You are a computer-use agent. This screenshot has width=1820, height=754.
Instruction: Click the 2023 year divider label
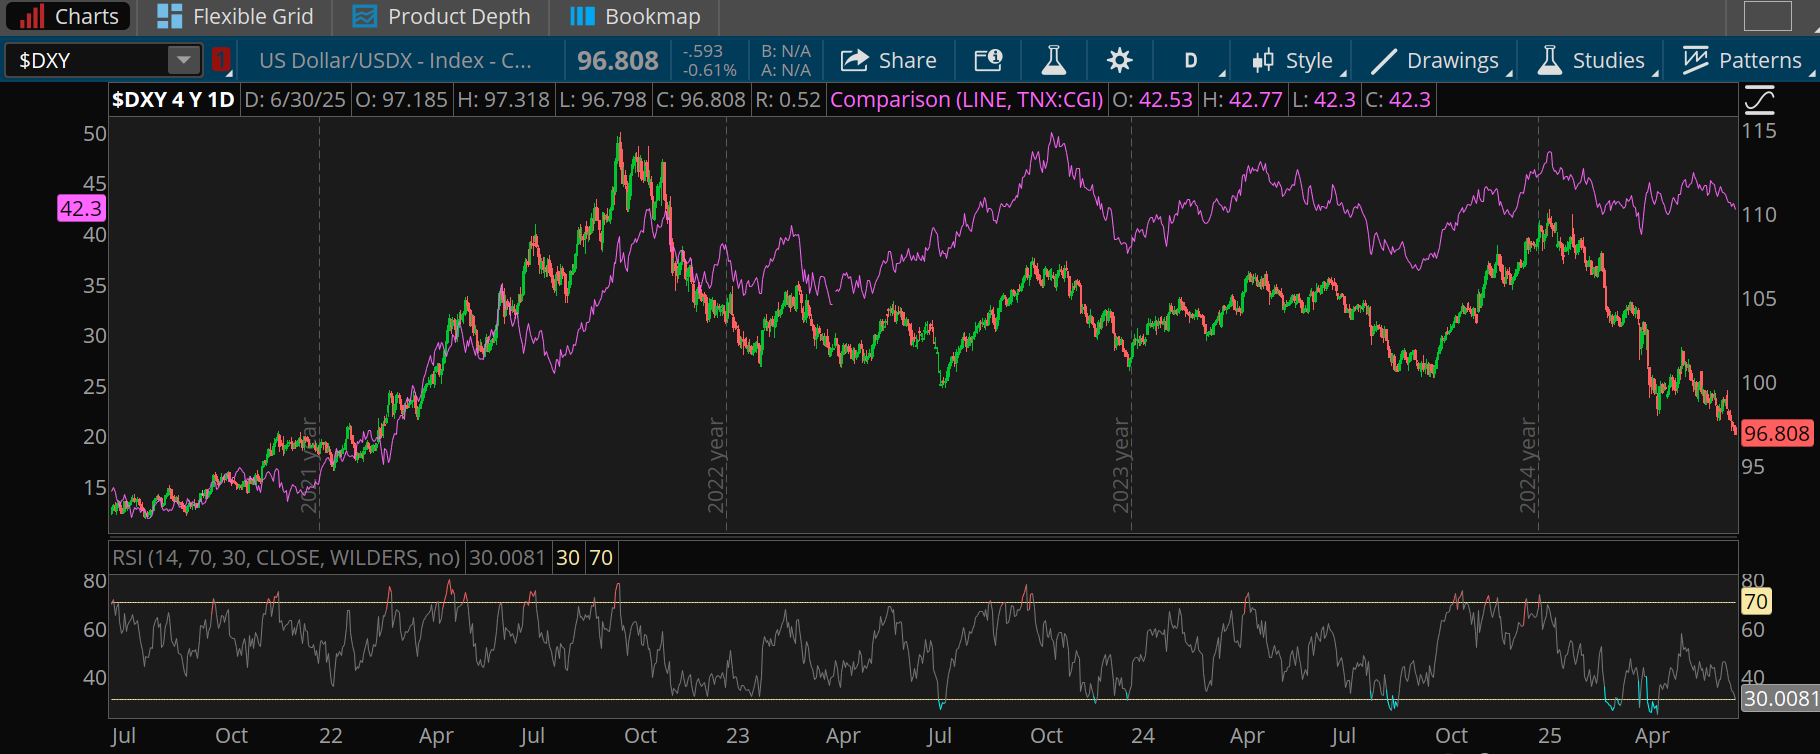click(x=1121, y=465)
